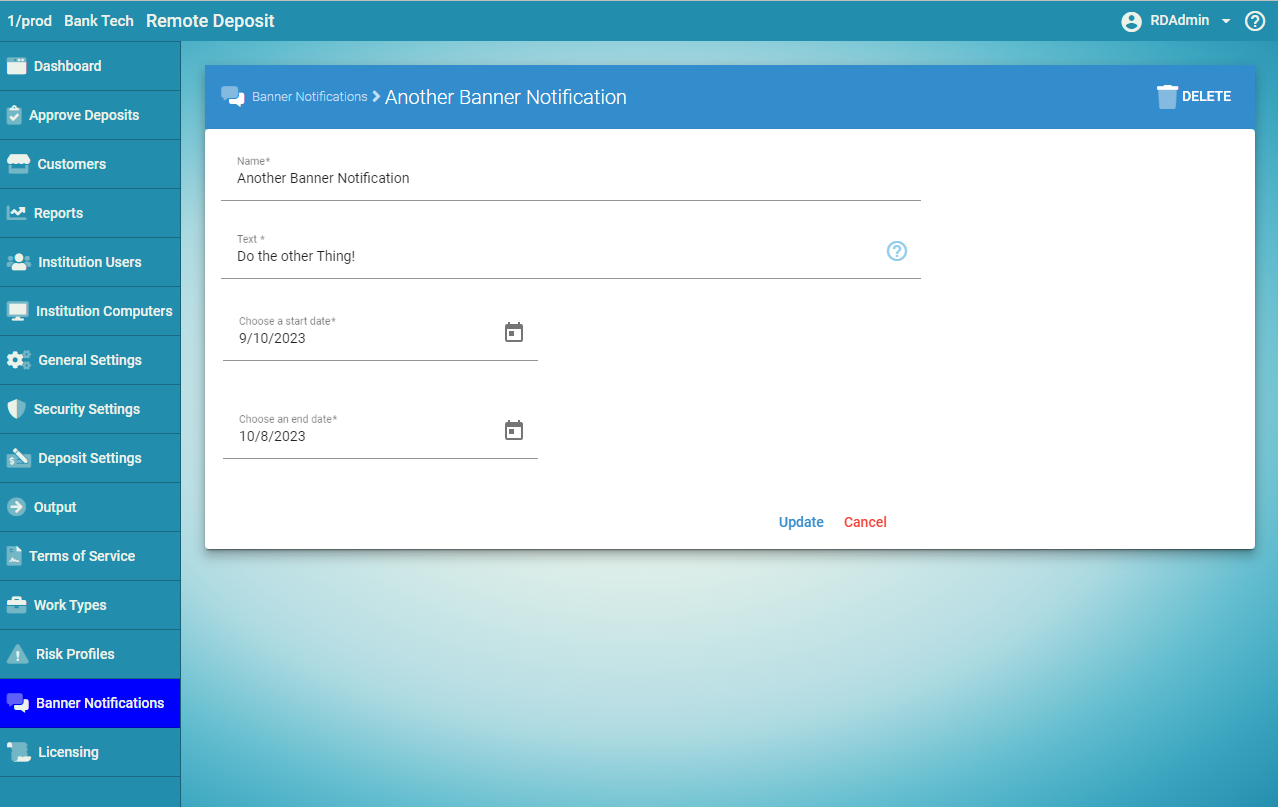Screen dimensions: 1278x807
Task: Click the chat icon in the page header
Action: point(233,97)
